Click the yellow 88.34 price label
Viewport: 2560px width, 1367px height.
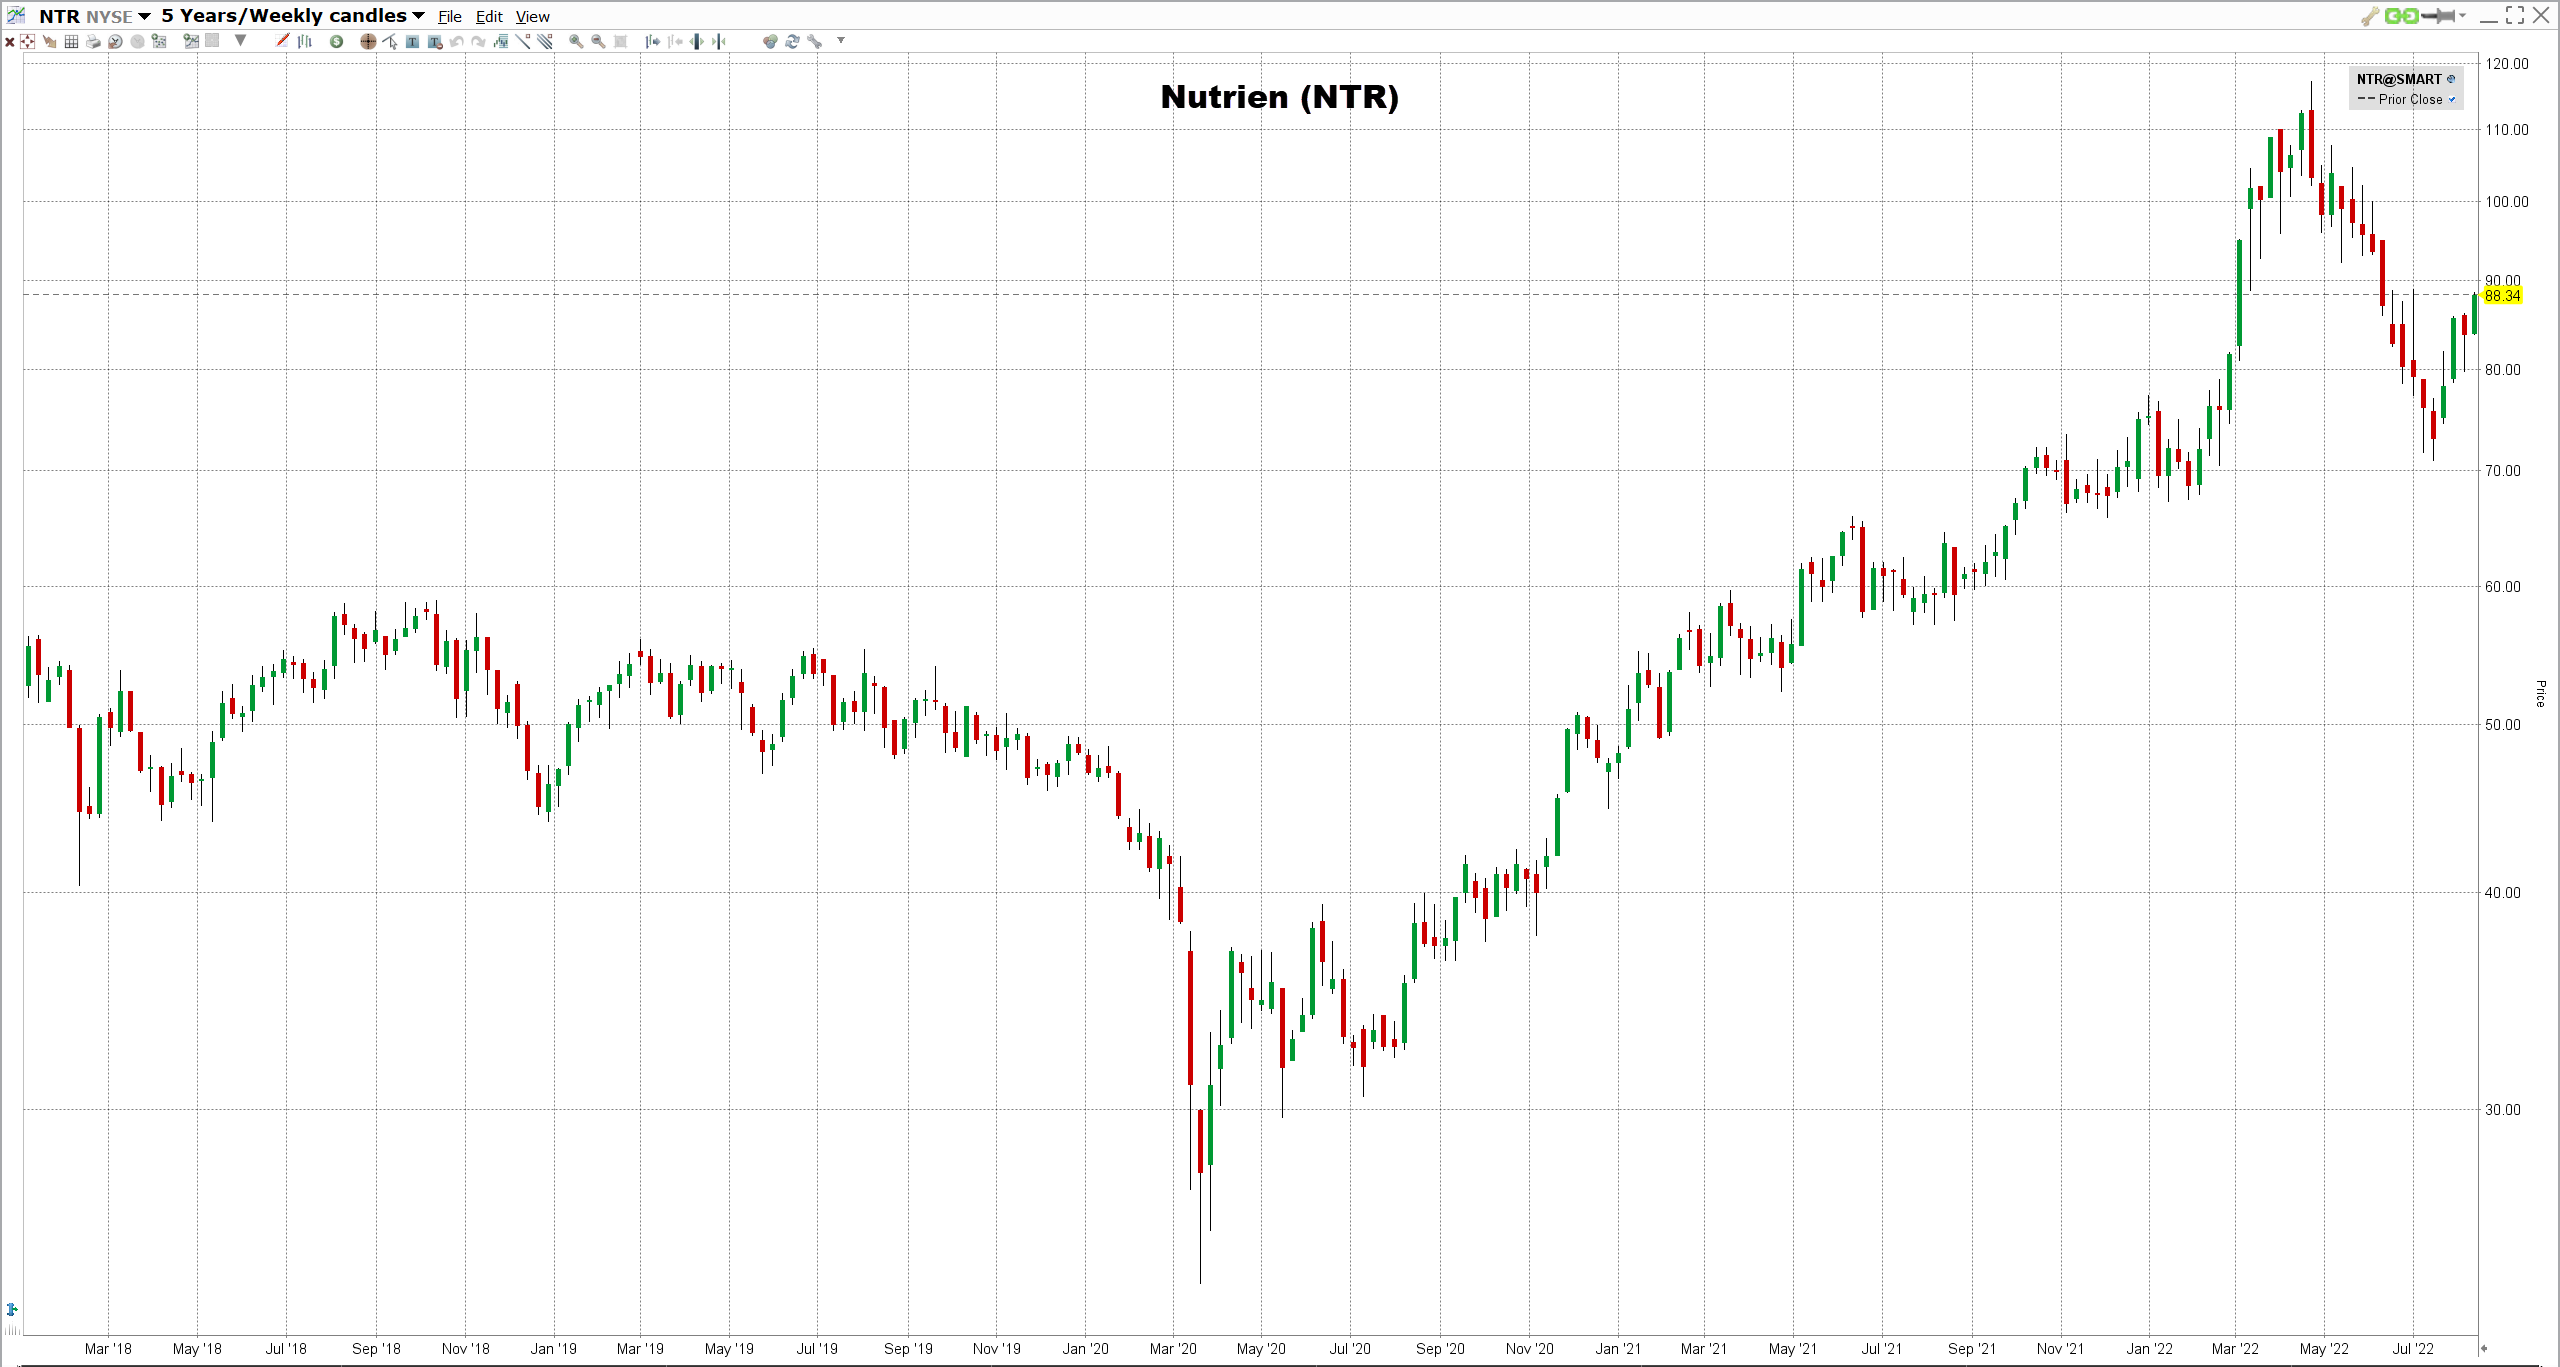(x=2502, y=295)
